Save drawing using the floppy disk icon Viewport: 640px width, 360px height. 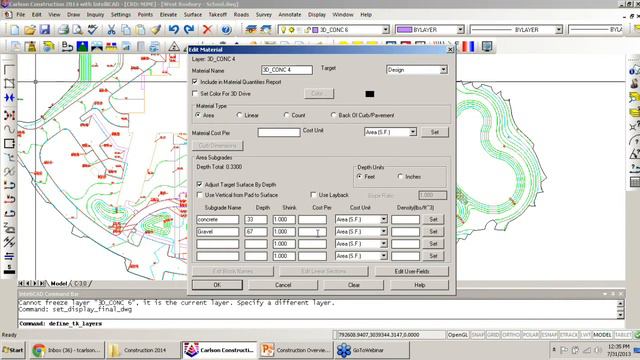[x=44, y=30]
